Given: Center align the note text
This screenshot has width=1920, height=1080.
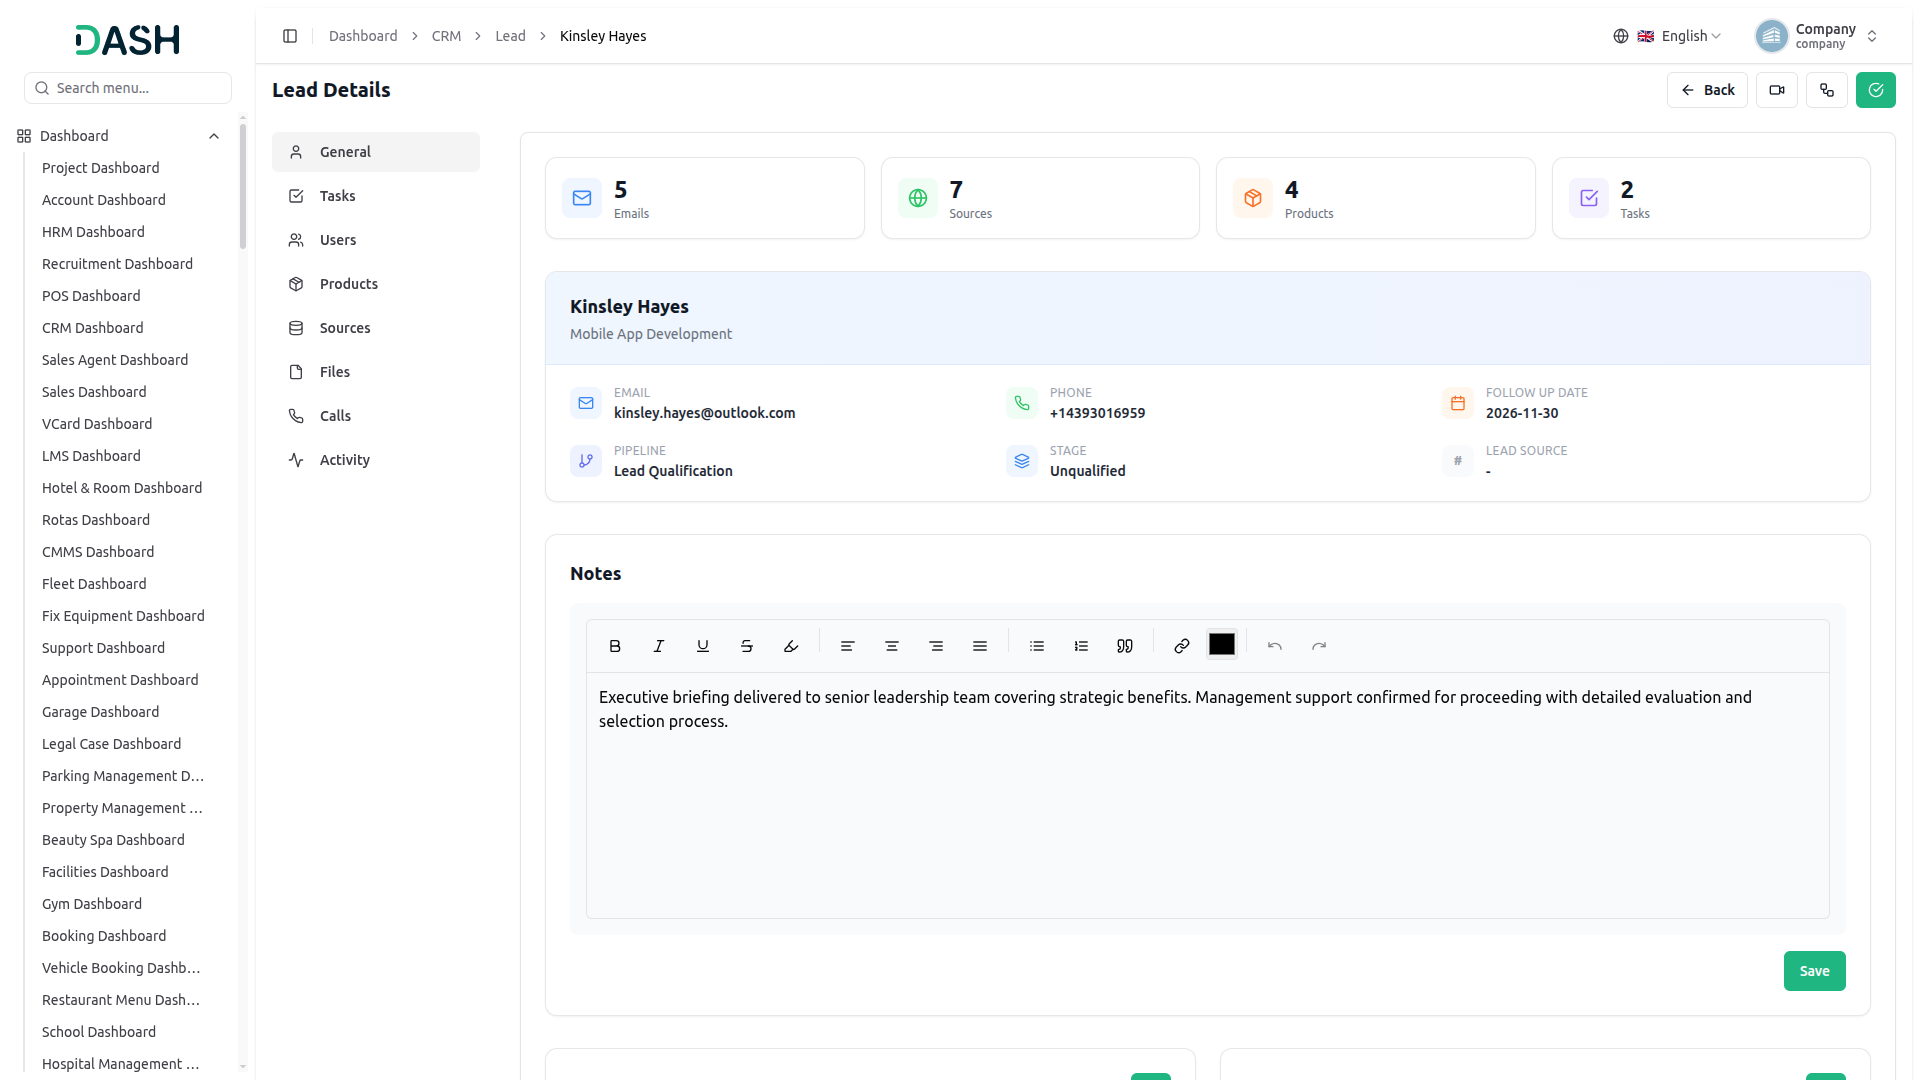Looking at the screenshot, I should (x=892, y=646).
